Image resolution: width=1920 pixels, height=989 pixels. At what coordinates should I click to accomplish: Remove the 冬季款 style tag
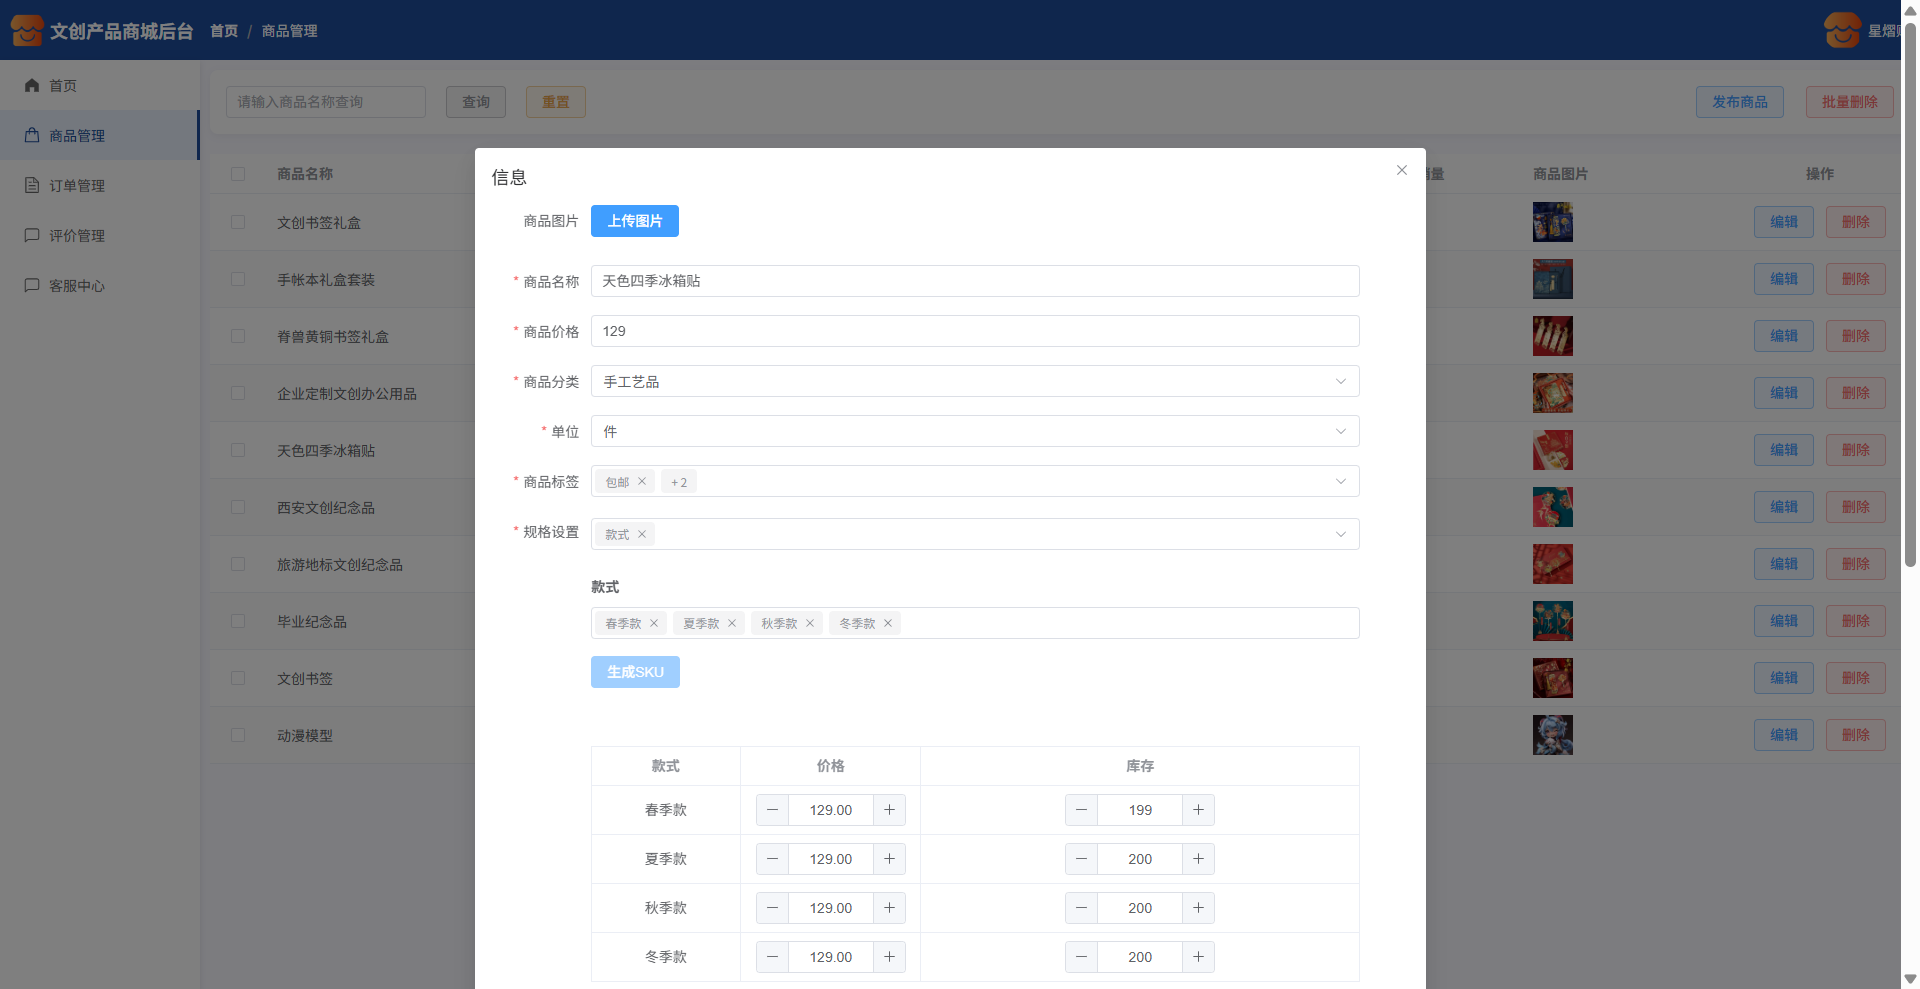pos(888,623)
